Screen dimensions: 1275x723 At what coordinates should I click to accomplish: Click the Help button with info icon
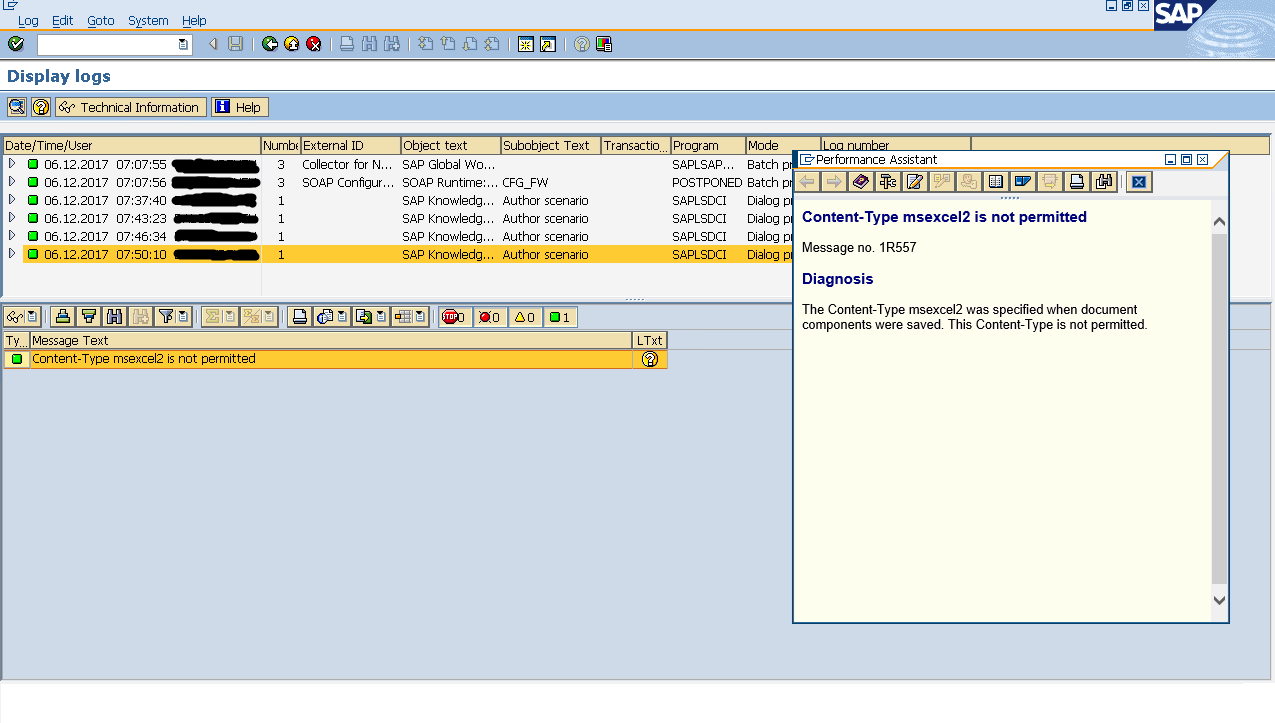pyautogui.click(x=240, y=107)
